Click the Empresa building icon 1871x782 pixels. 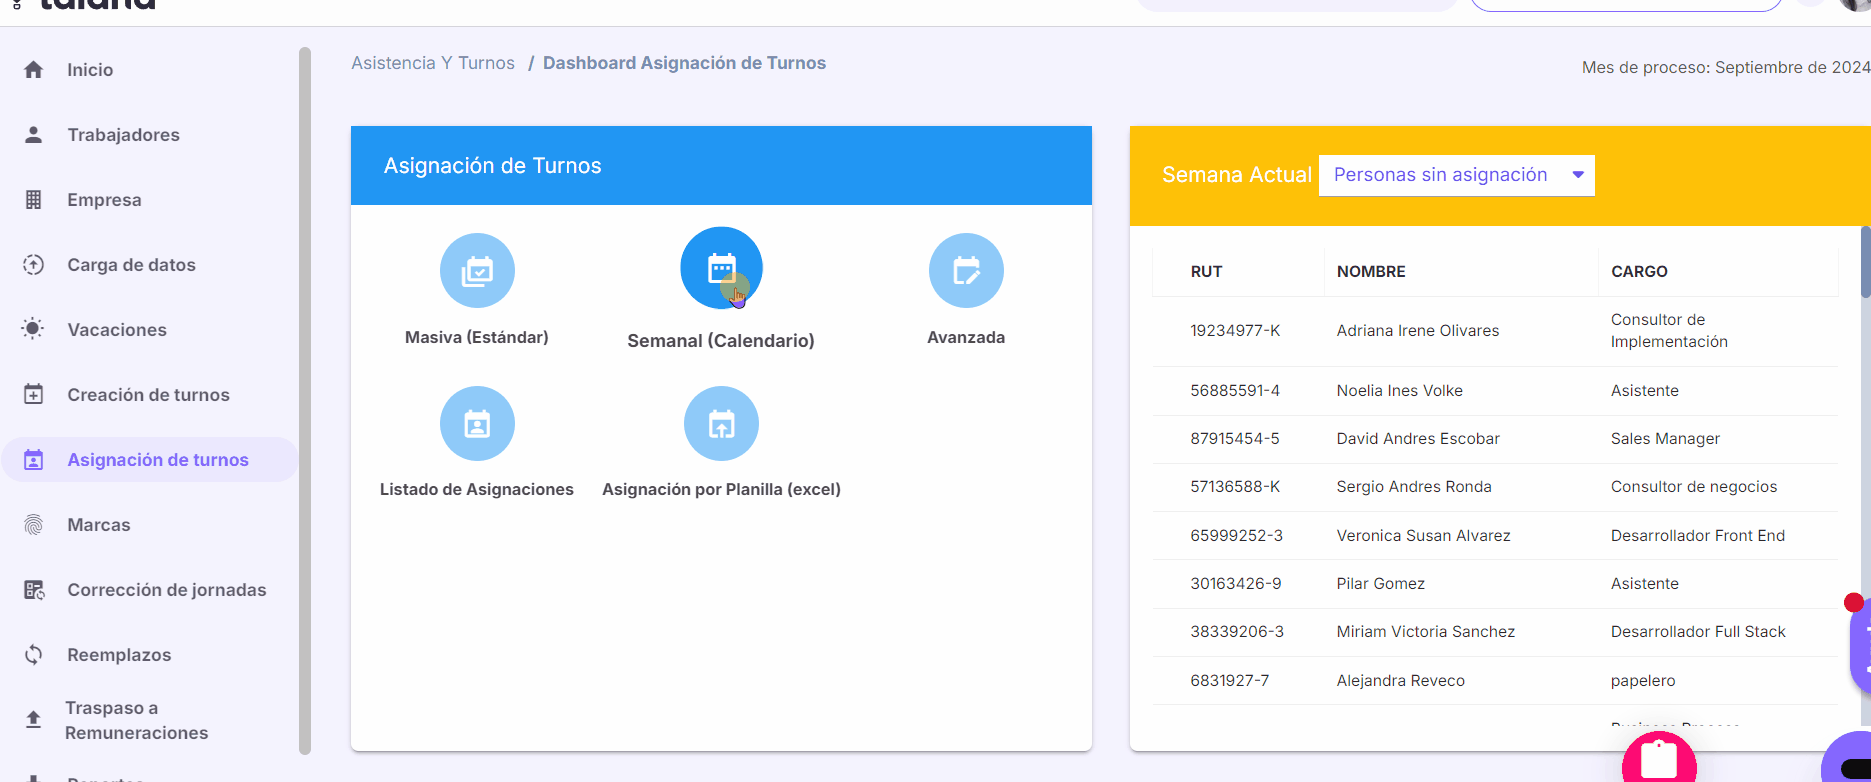click(x=33, y=200)
